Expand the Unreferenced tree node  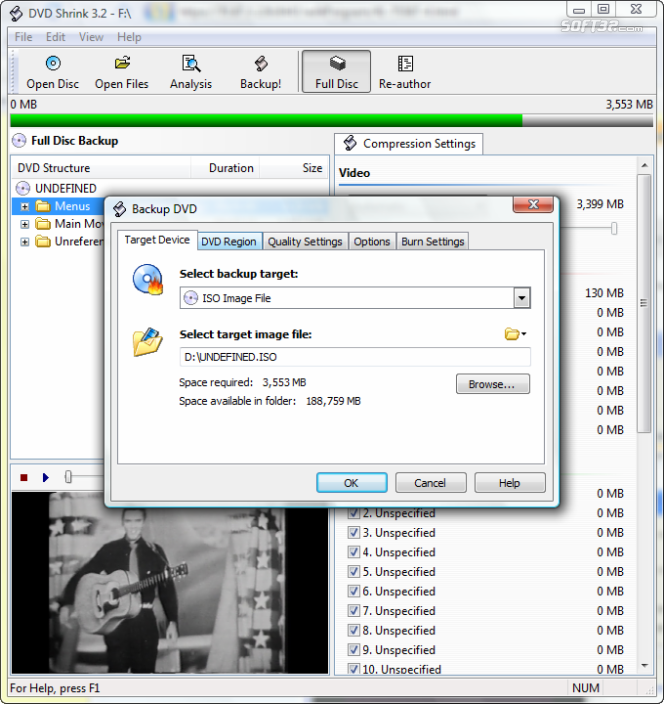pyautogui.click(x=25, y=242)
